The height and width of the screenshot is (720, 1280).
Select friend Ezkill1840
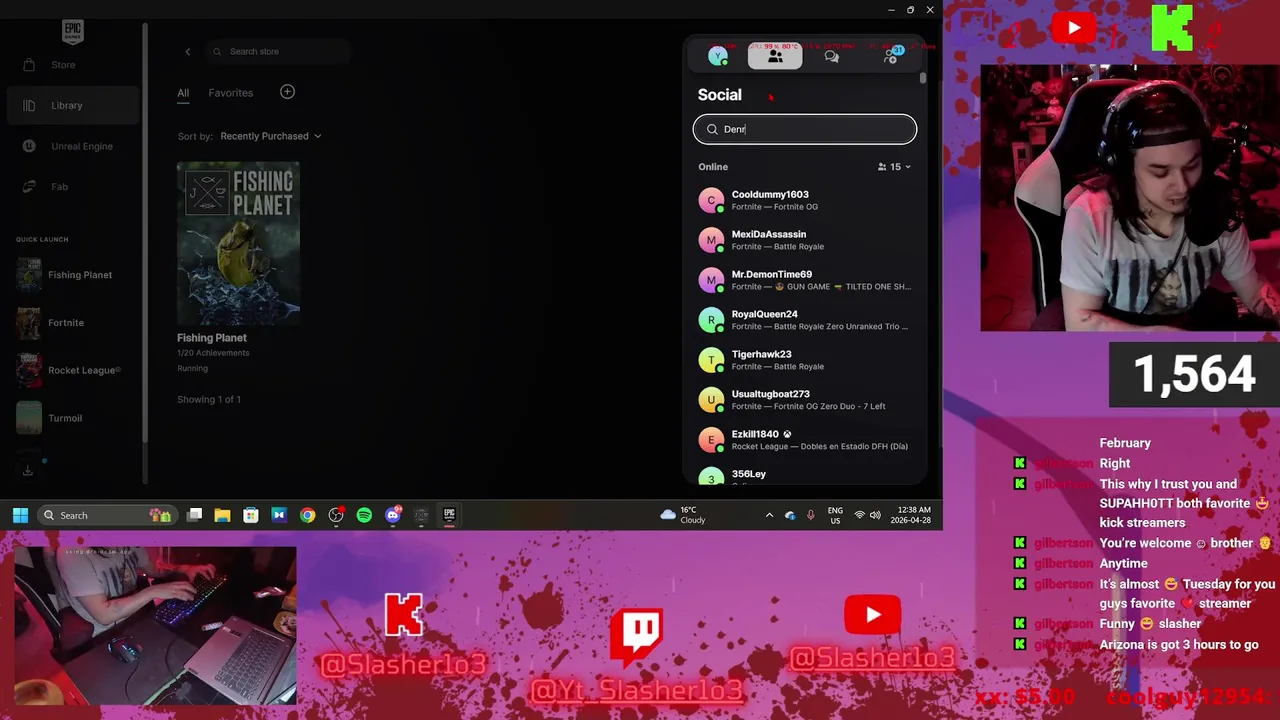coord(805,440)
